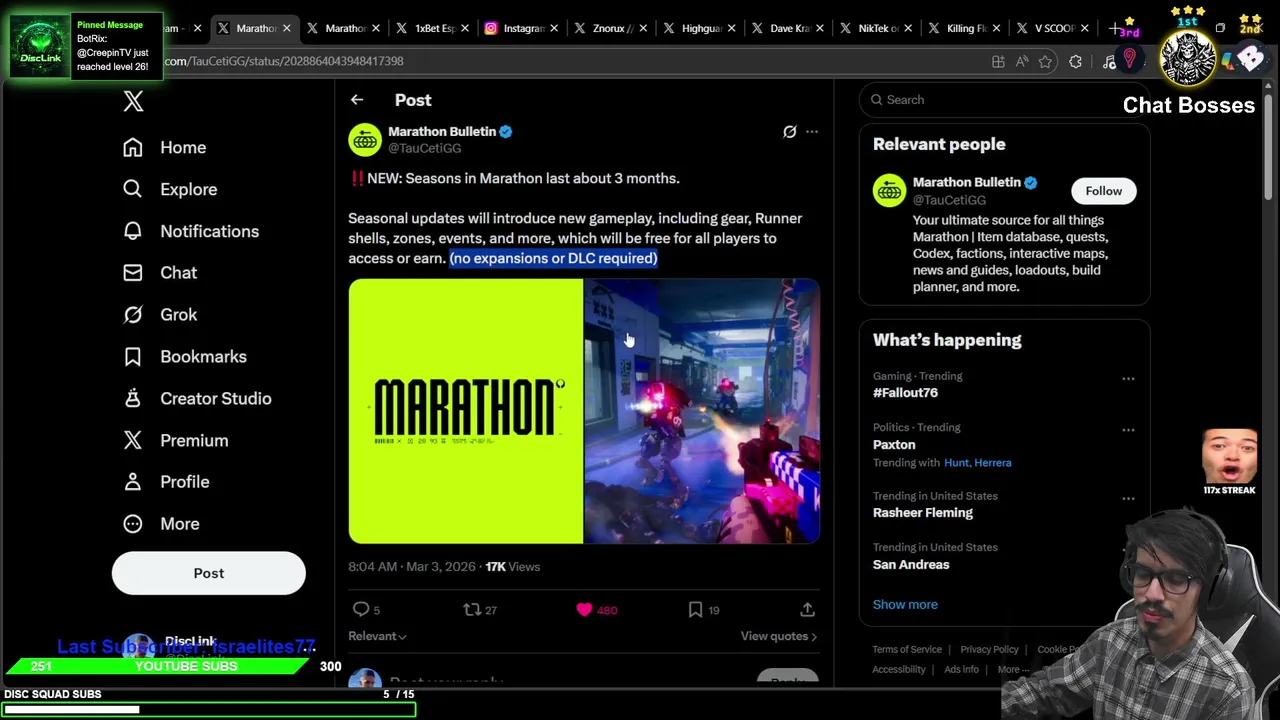Open the Hunt, Herrera trending link
Screen dimensions: 1280x720
(977, 462)
